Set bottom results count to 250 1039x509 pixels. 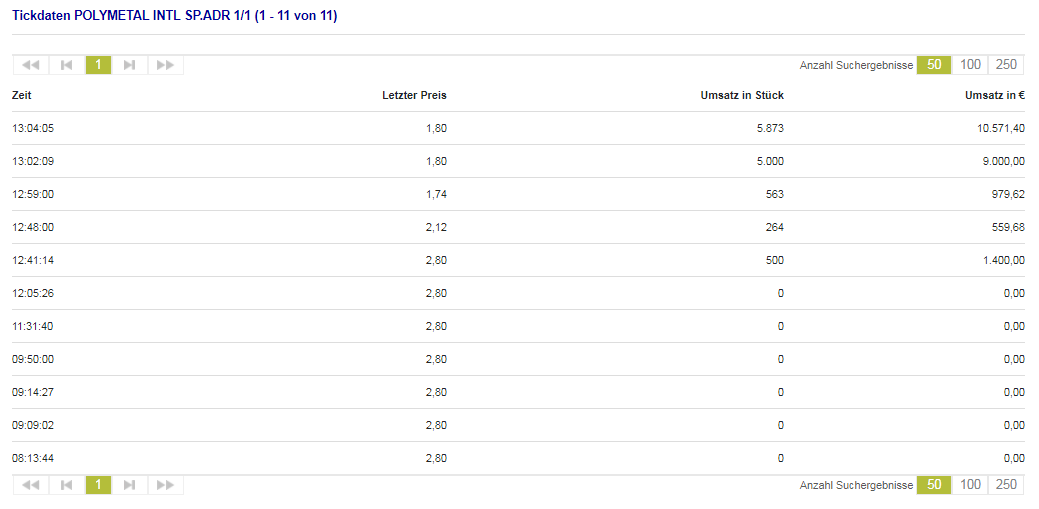pyautogui.click(x=1006, y=485)
